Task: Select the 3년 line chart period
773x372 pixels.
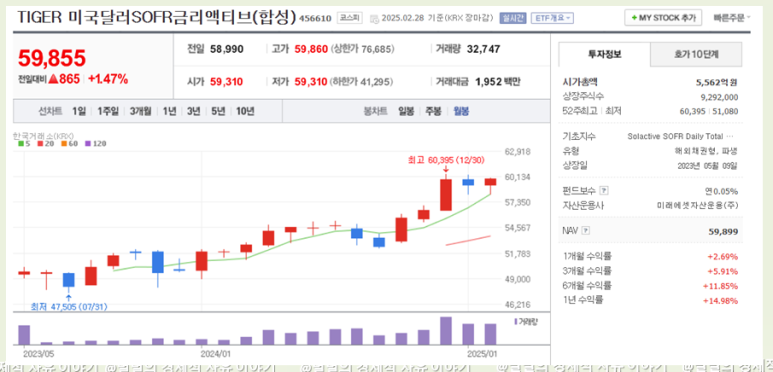Action: point(193,111)
